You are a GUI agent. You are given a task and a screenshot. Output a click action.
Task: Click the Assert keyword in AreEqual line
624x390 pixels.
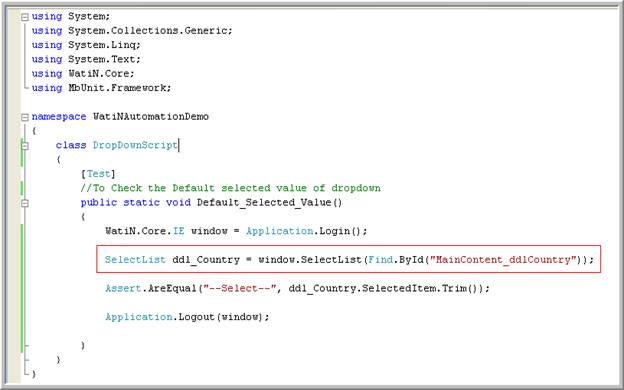point(123,289)
